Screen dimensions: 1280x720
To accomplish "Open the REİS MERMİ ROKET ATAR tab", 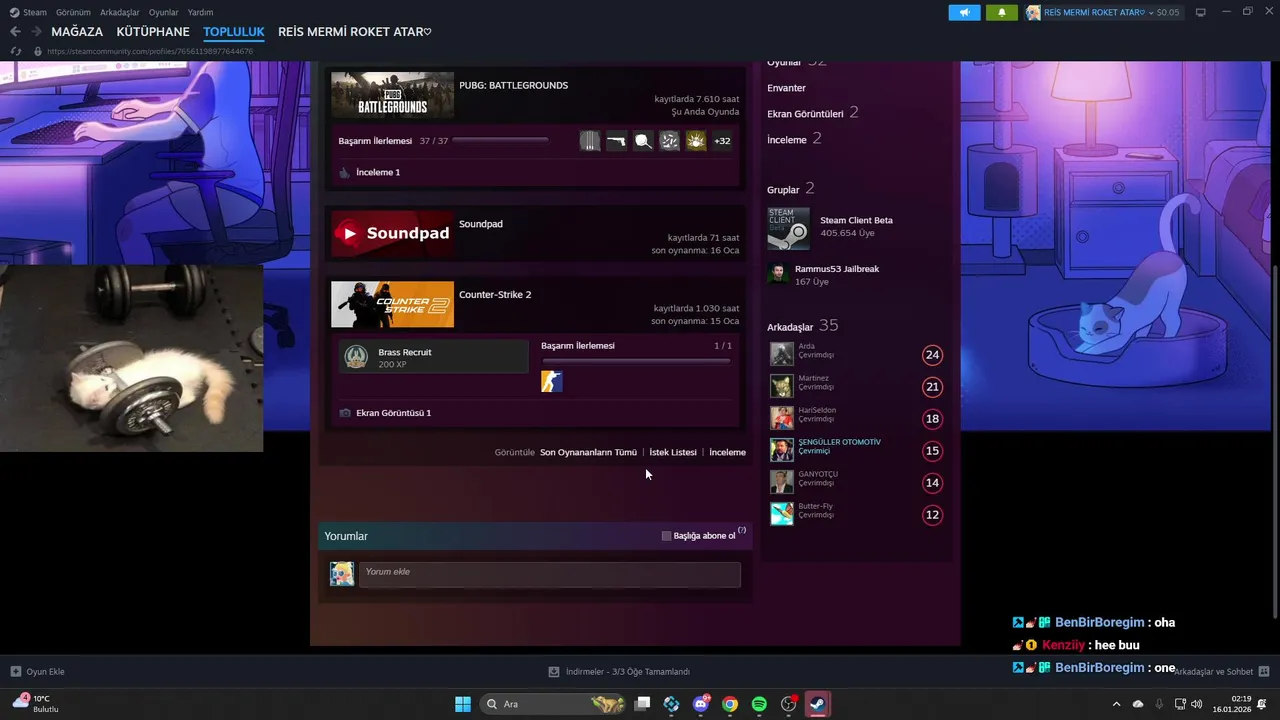I will click(x=355, y=32).
